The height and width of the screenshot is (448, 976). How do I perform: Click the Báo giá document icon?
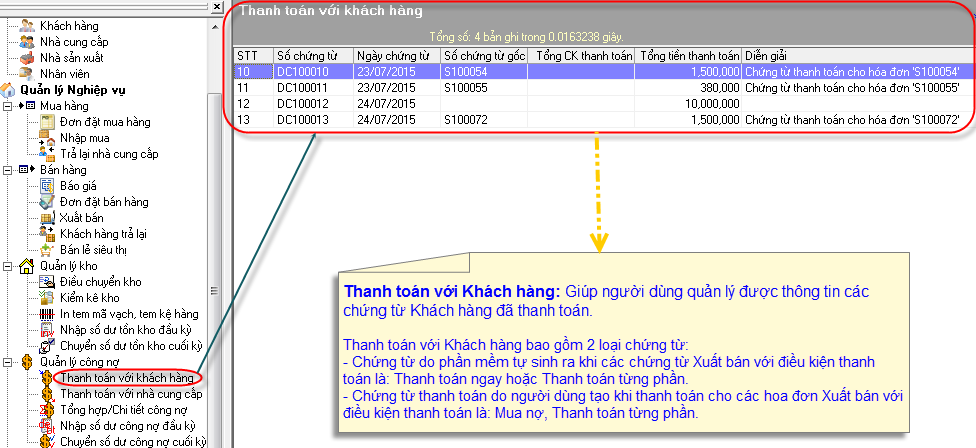point(47,185)
